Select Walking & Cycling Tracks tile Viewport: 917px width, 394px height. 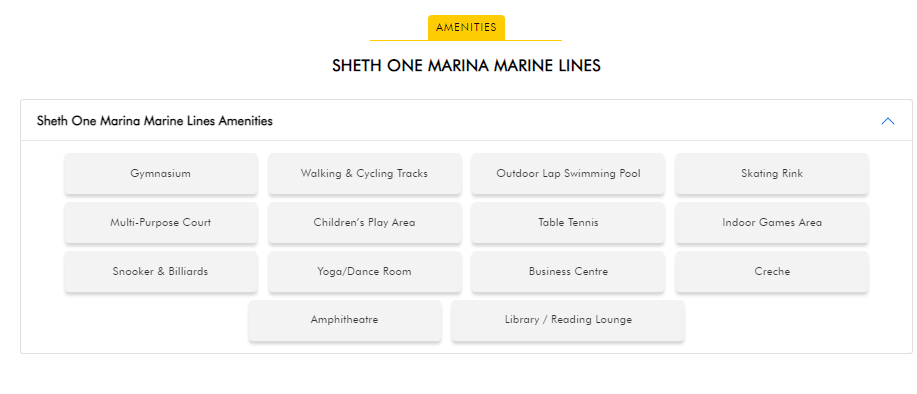pyautogui.click(x=364, y=174)
